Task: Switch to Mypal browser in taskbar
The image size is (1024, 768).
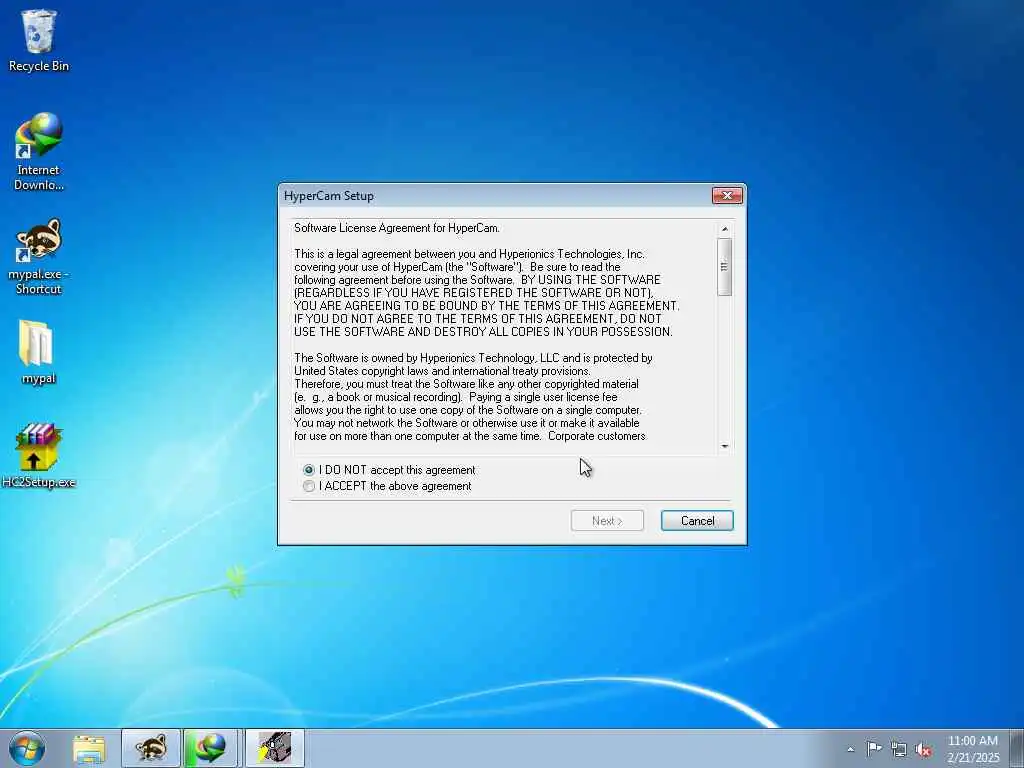Action: (151, 748)
